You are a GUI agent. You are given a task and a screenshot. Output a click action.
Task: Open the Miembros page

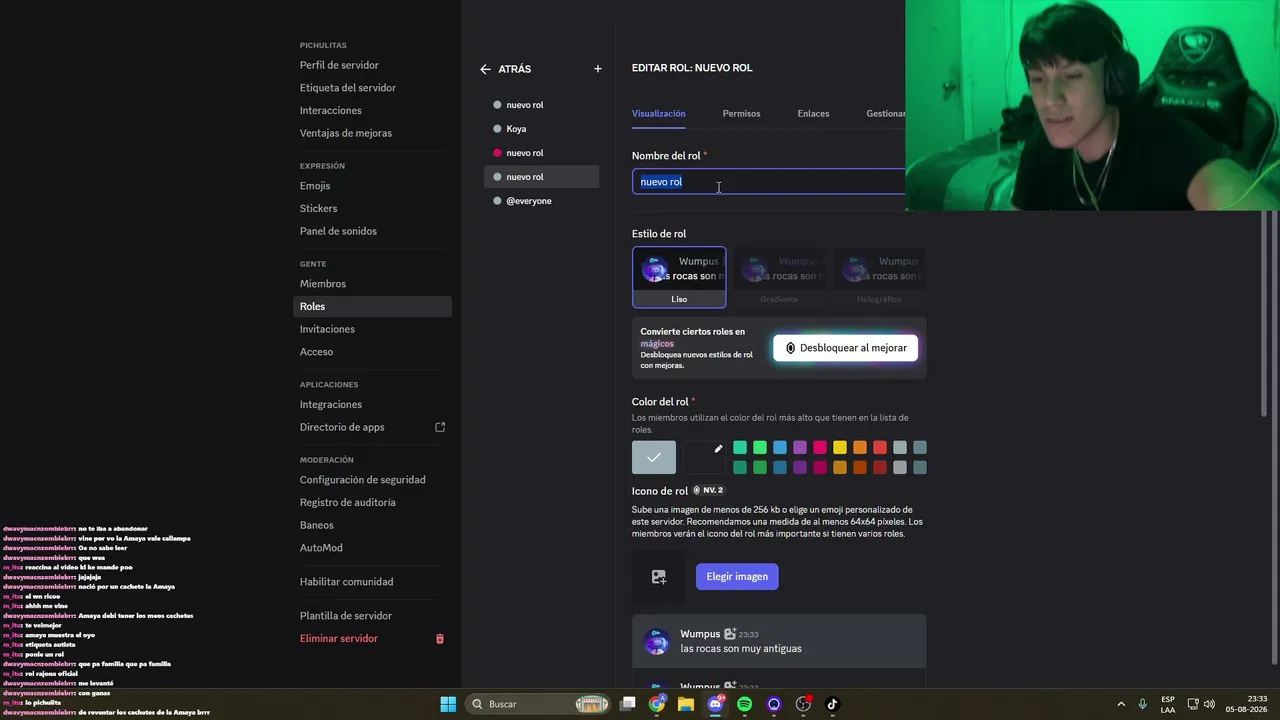click(372, 284)
